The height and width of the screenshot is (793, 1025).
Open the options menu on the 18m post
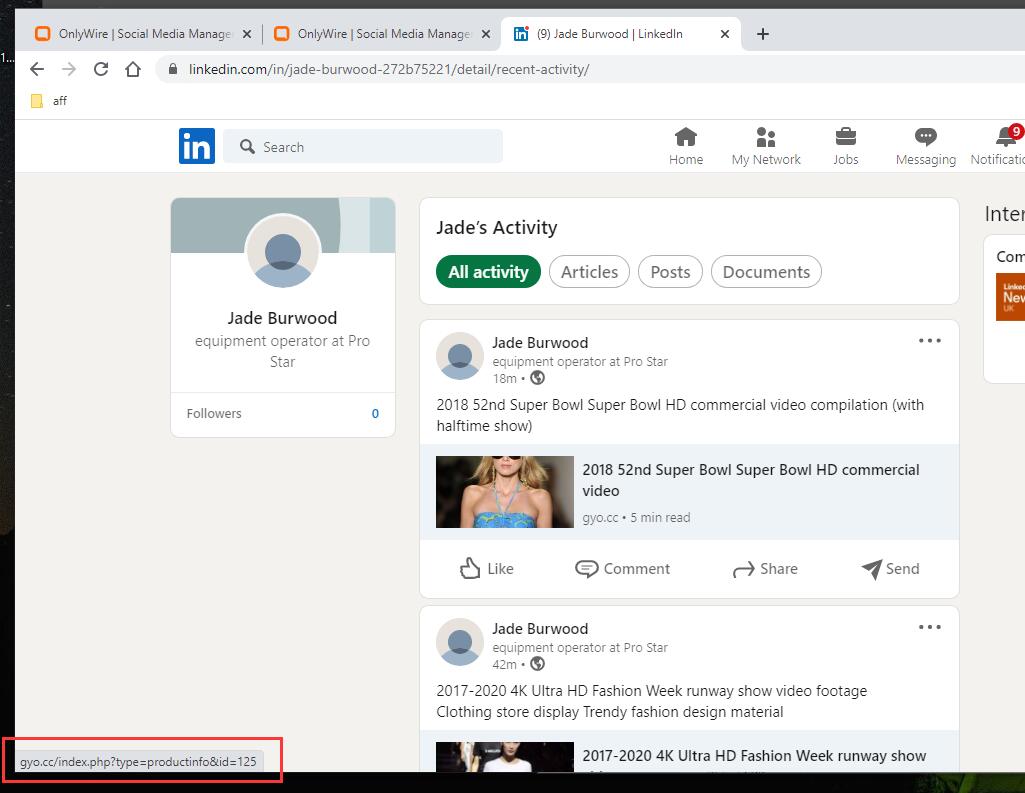point(930,341)
